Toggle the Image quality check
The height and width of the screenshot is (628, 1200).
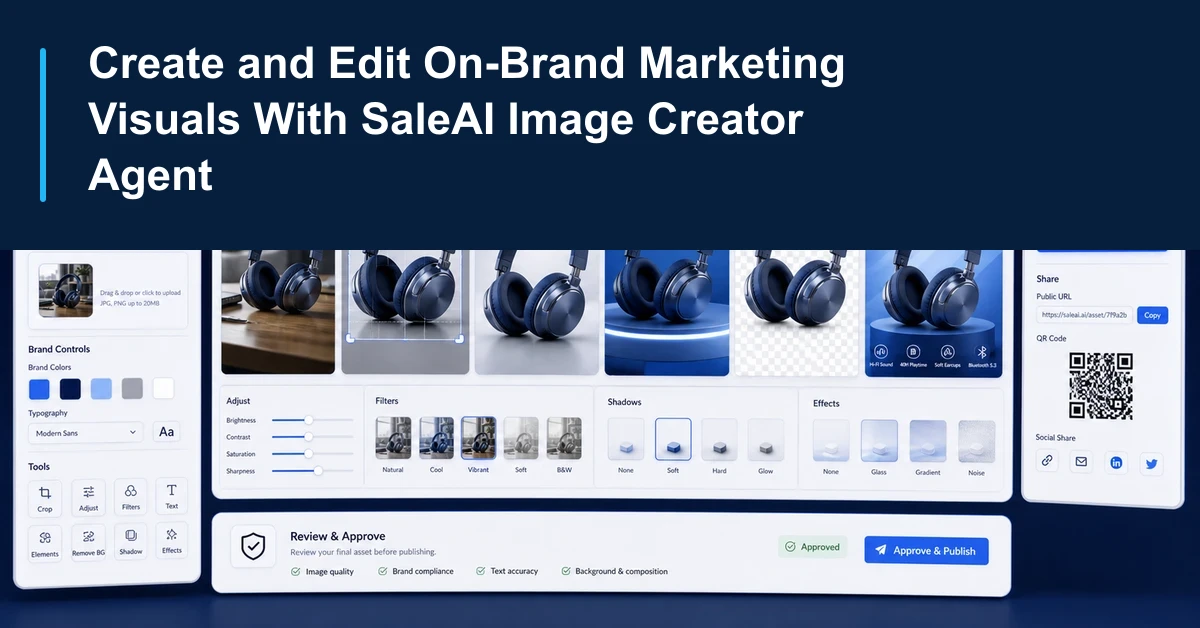tap(322, 572)
